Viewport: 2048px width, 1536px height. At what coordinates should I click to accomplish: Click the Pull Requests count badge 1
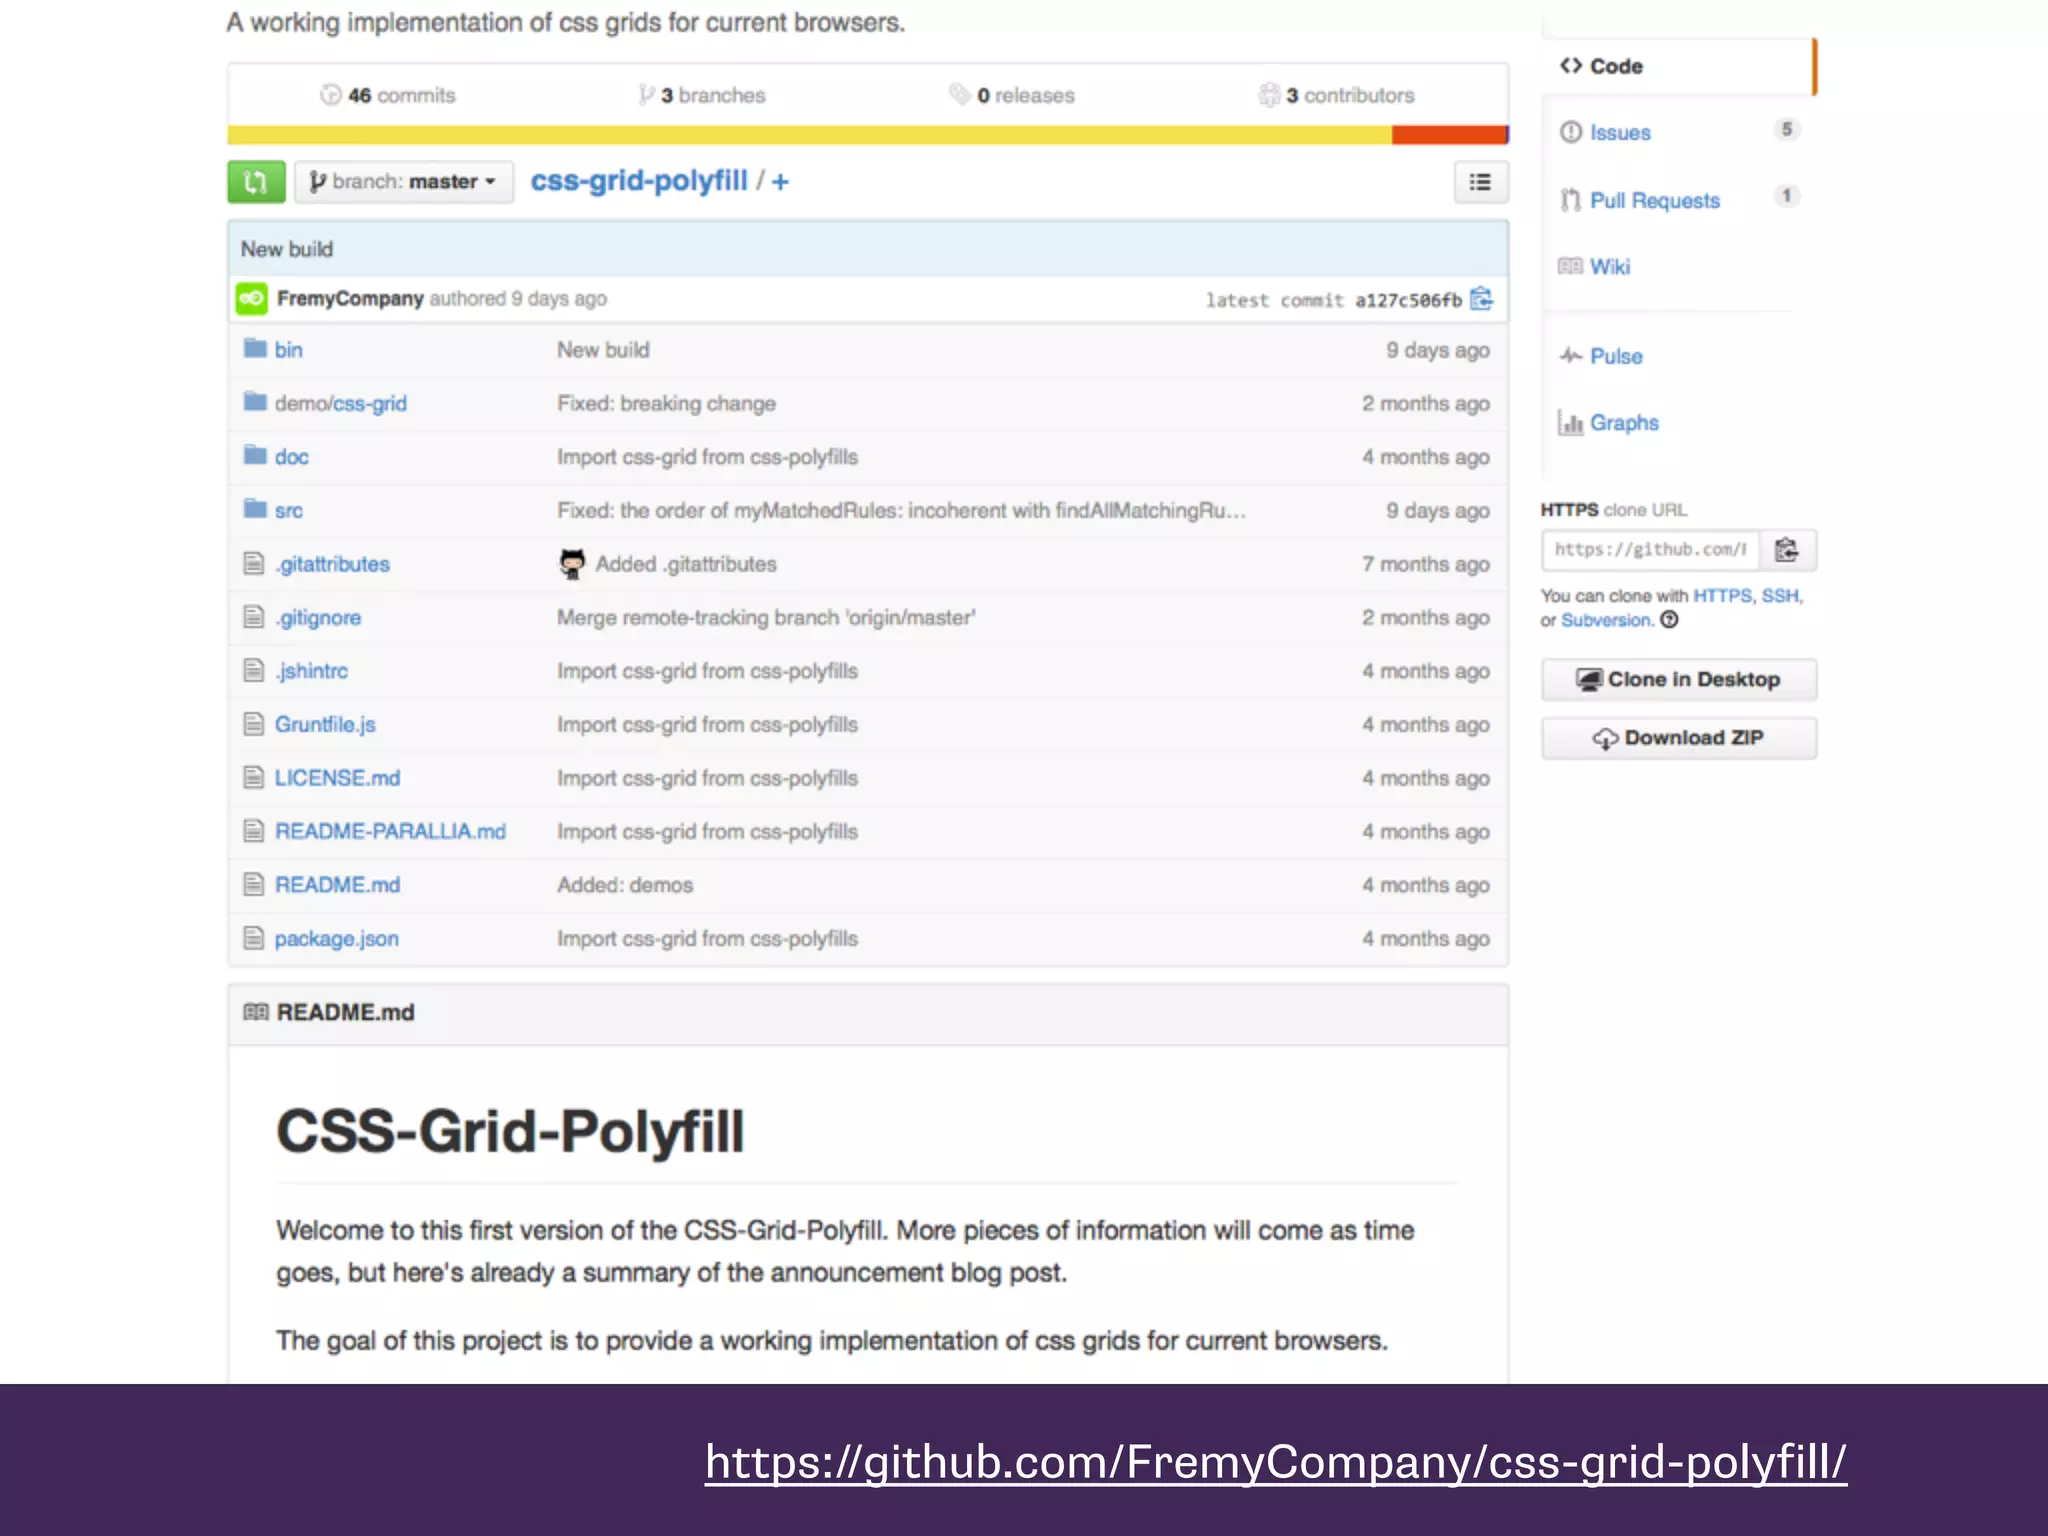coord(1787,196)
